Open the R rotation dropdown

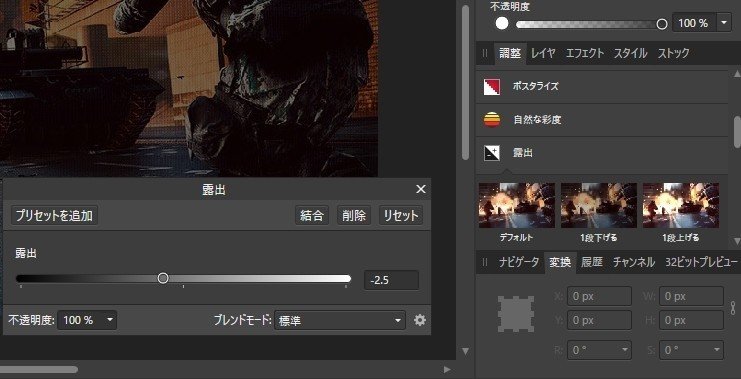tap(599, 350)
